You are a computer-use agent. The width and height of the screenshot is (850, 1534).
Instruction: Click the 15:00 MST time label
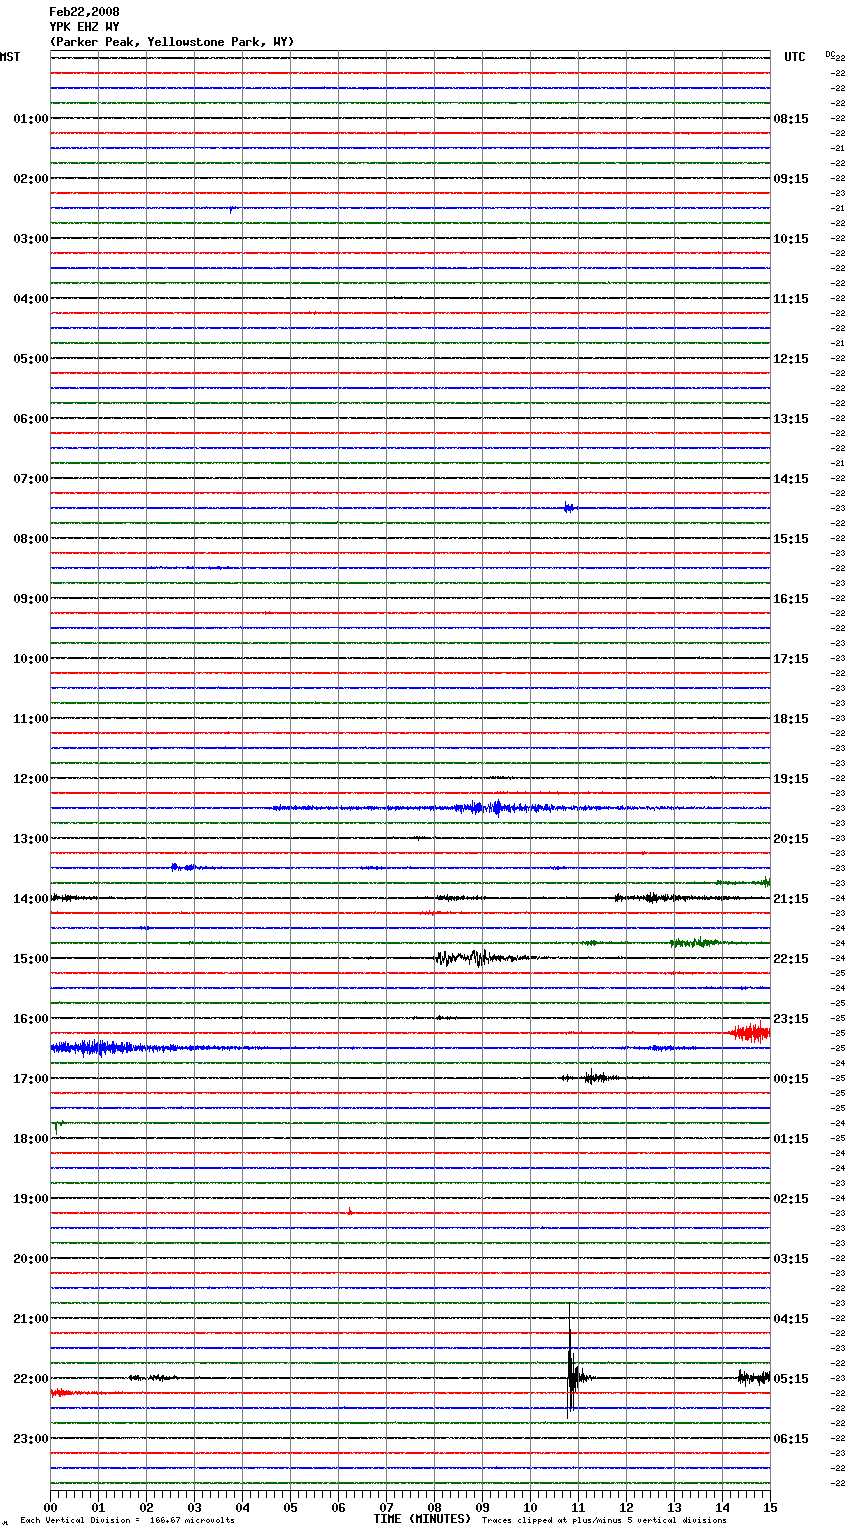coord(31,959)
